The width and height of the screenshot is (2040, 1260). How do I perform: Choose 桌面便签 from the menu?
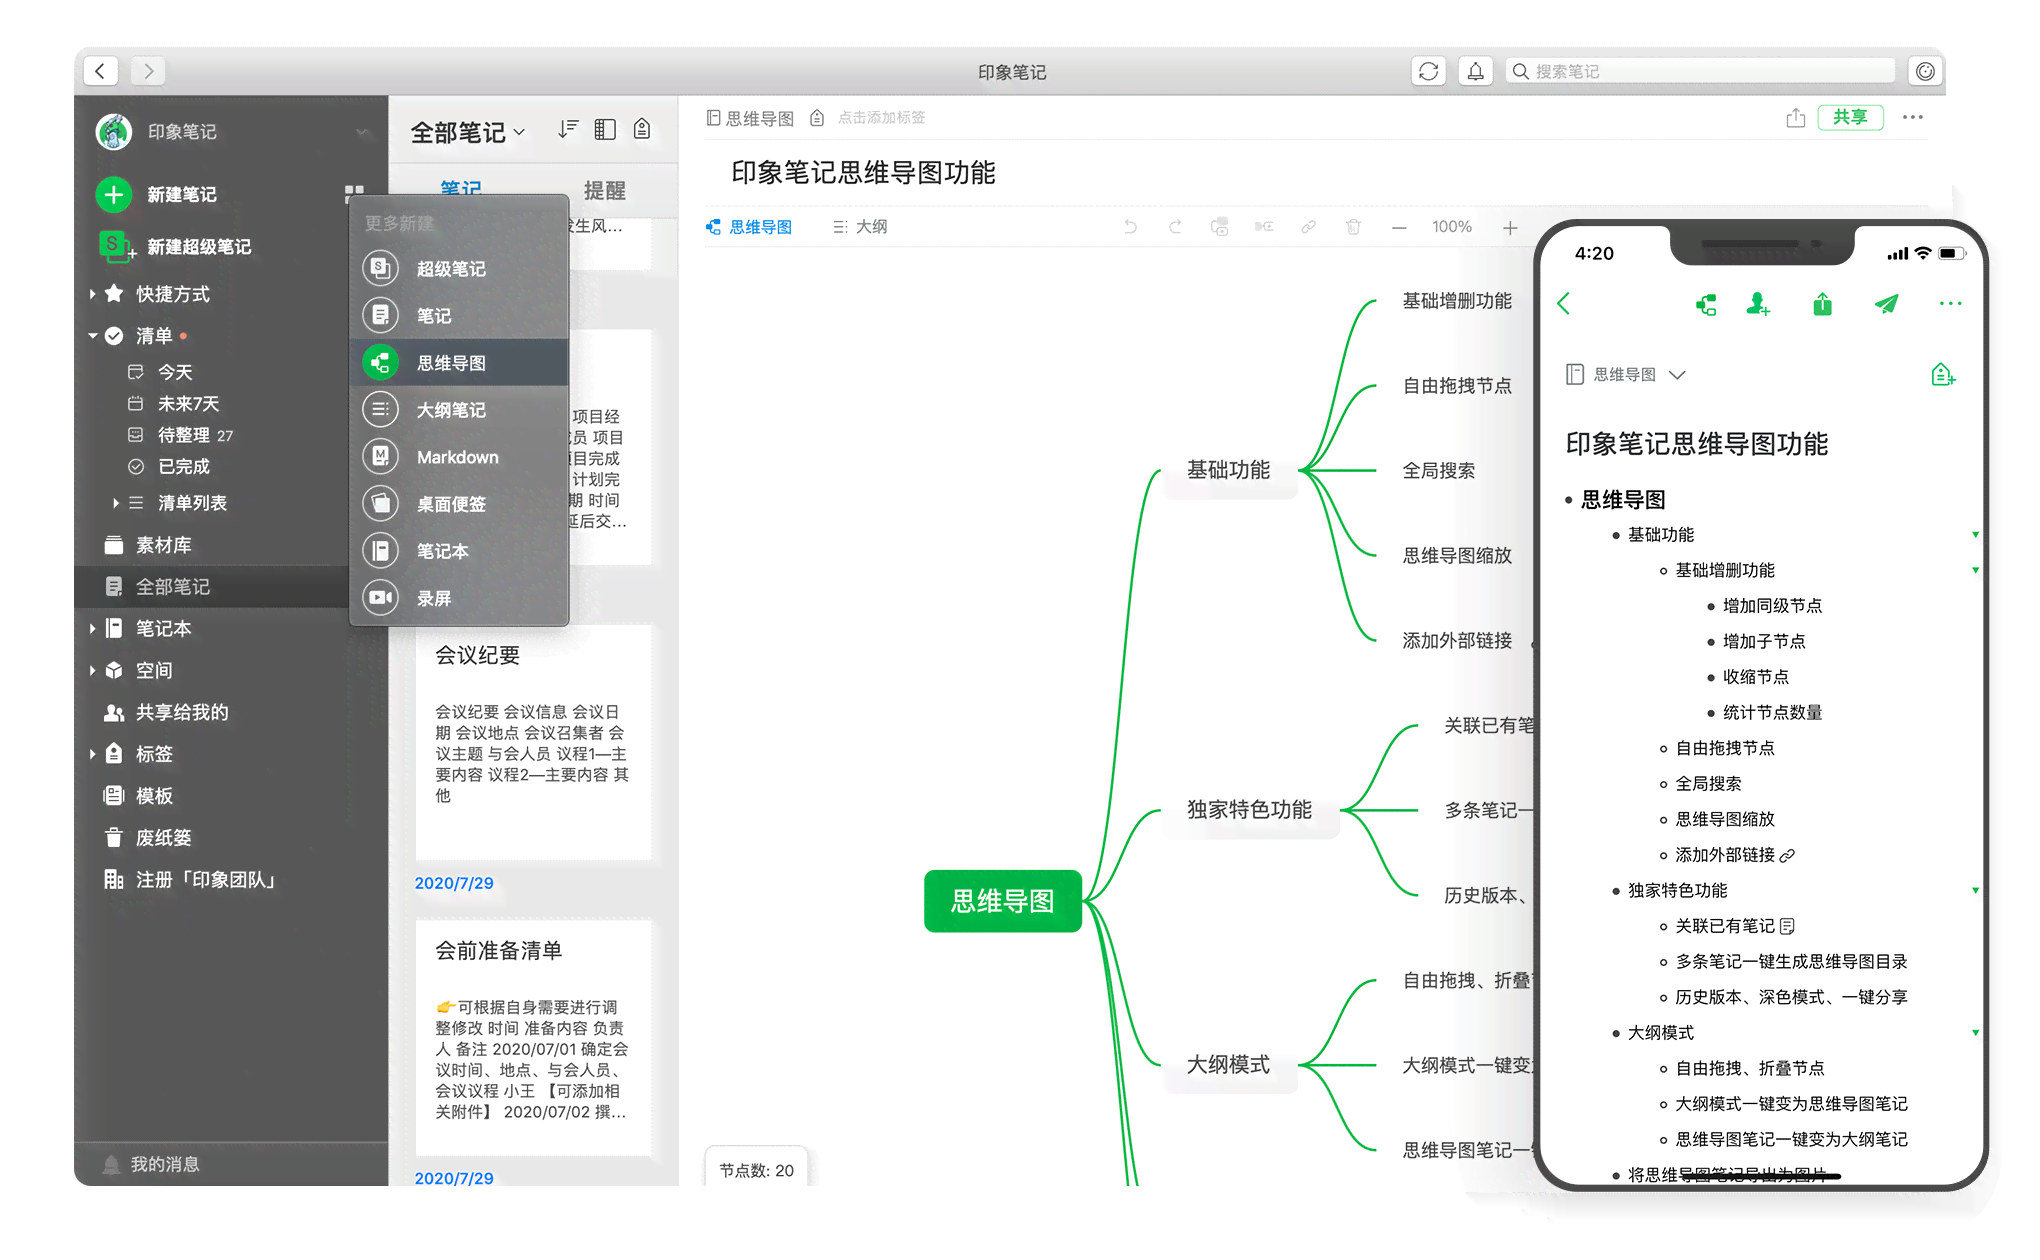[x=459, y=503]
